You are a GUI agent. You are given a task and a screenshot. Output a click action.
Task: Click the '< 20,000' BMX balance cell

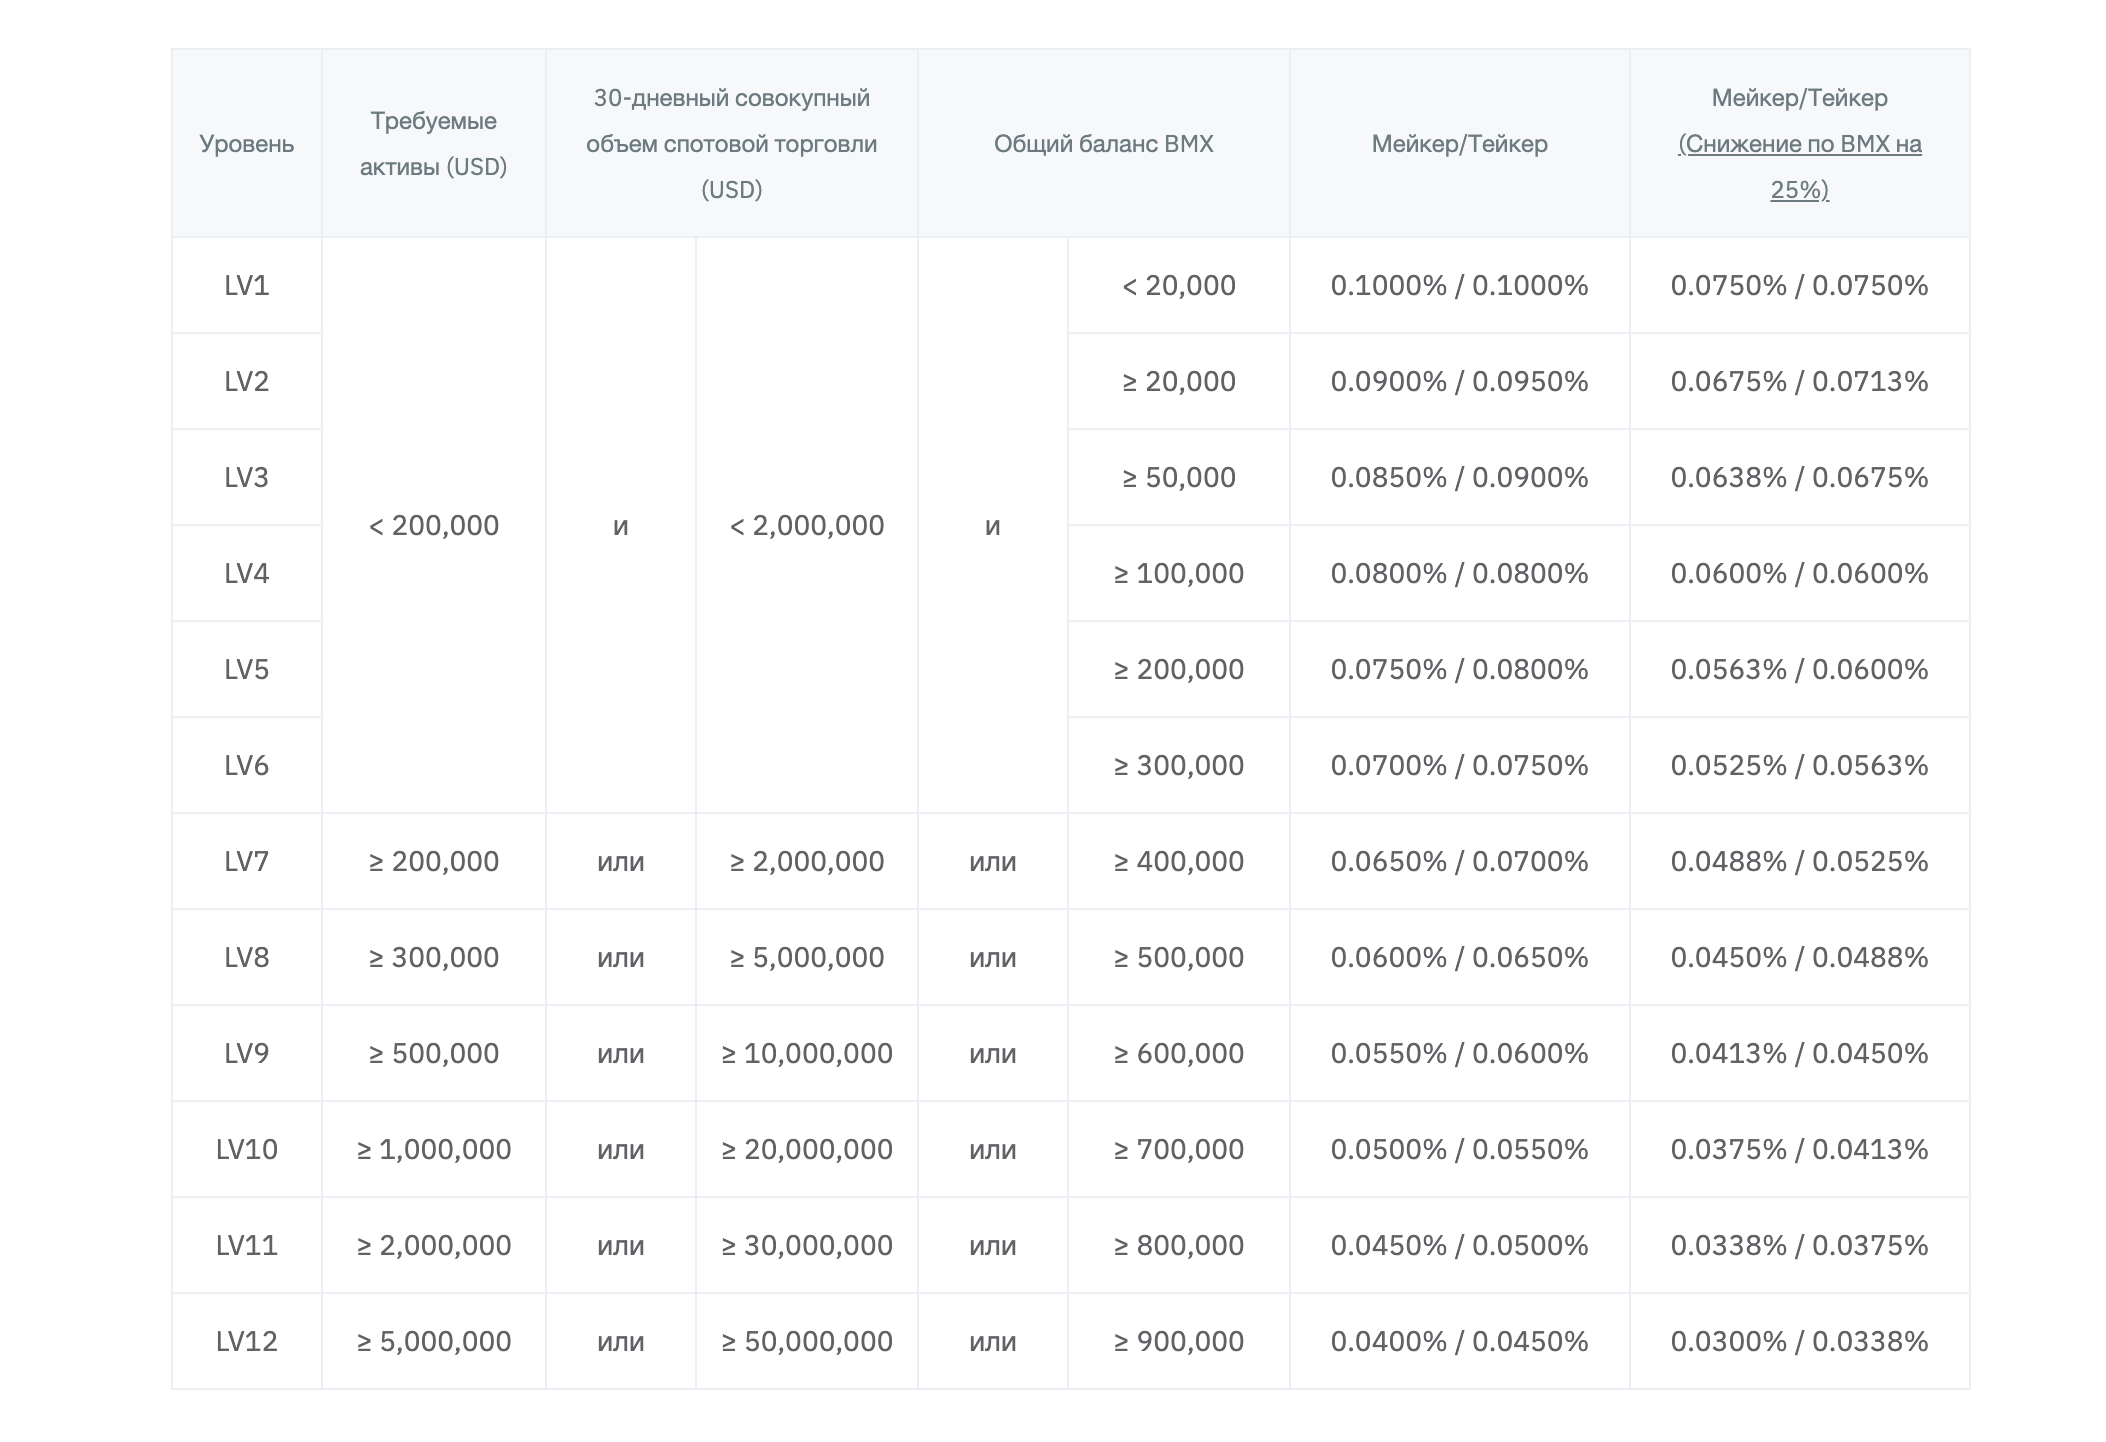click(1178, 286)
